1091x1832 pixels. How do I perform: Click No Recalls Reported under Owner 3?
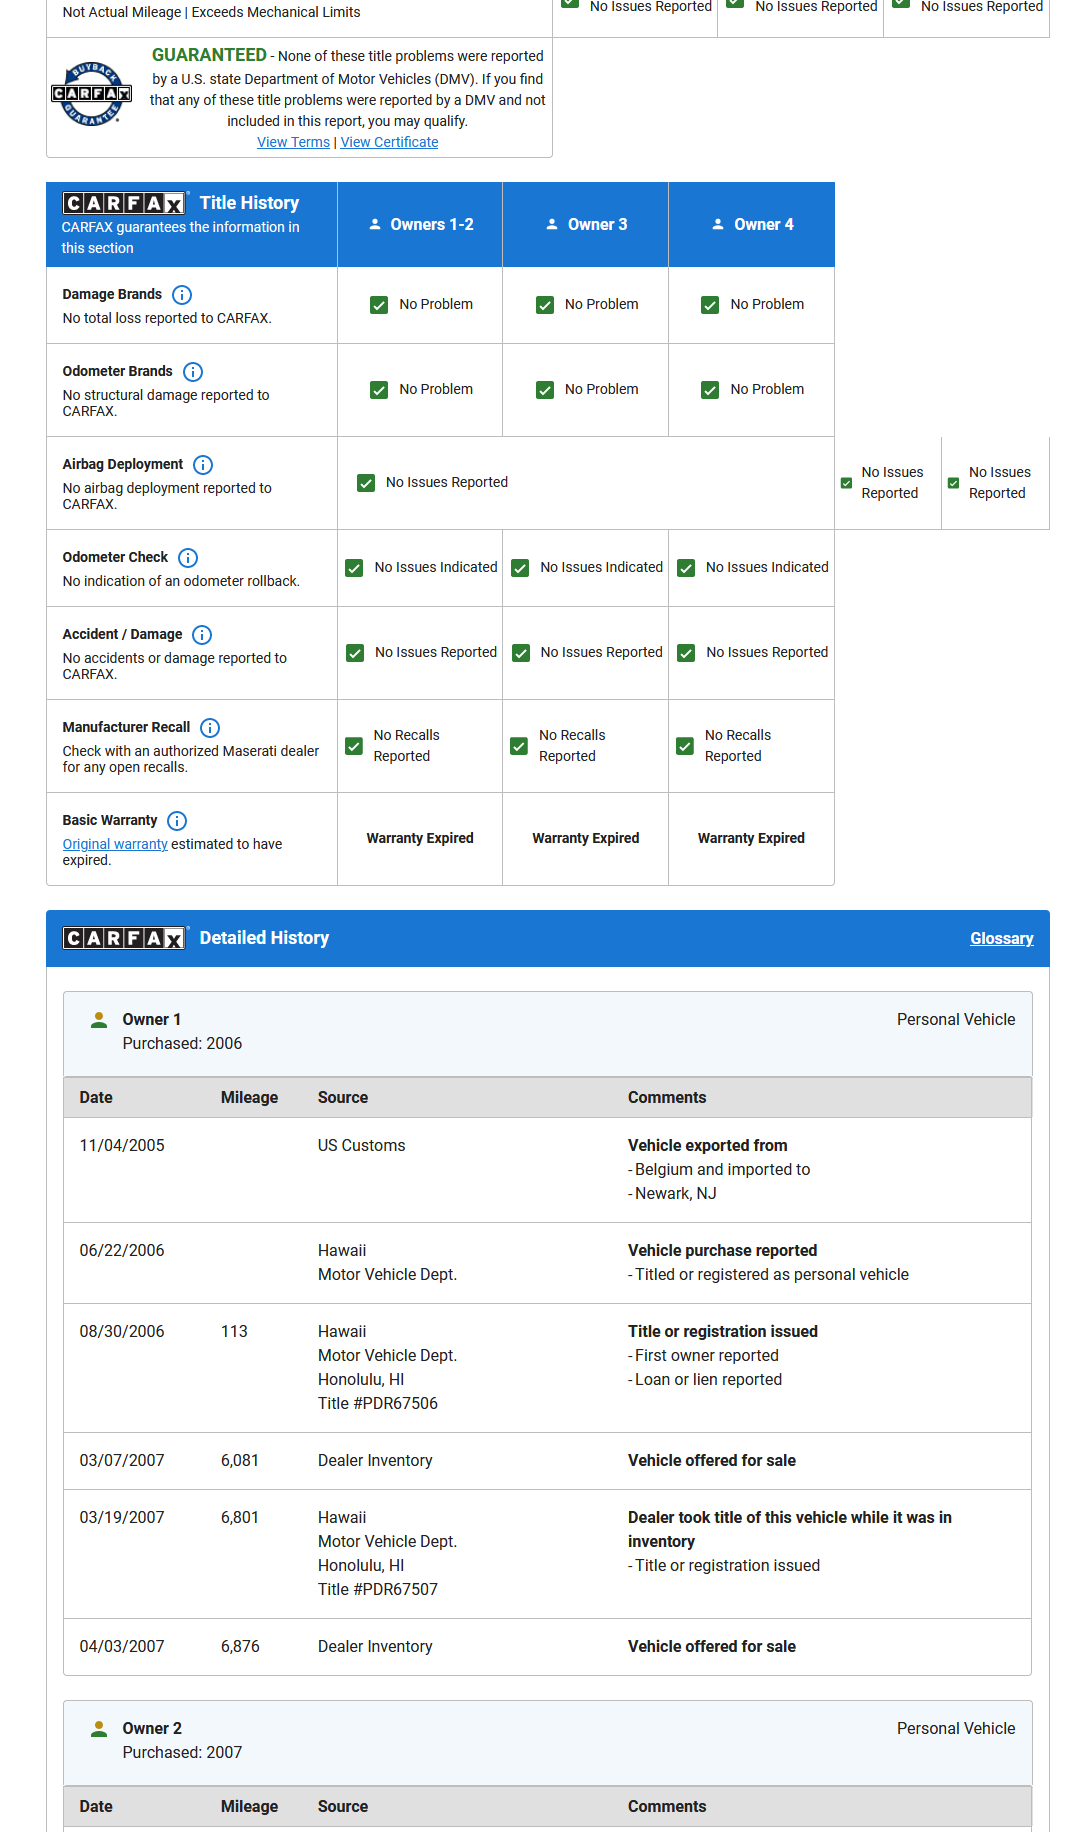(x=572, y=746)
